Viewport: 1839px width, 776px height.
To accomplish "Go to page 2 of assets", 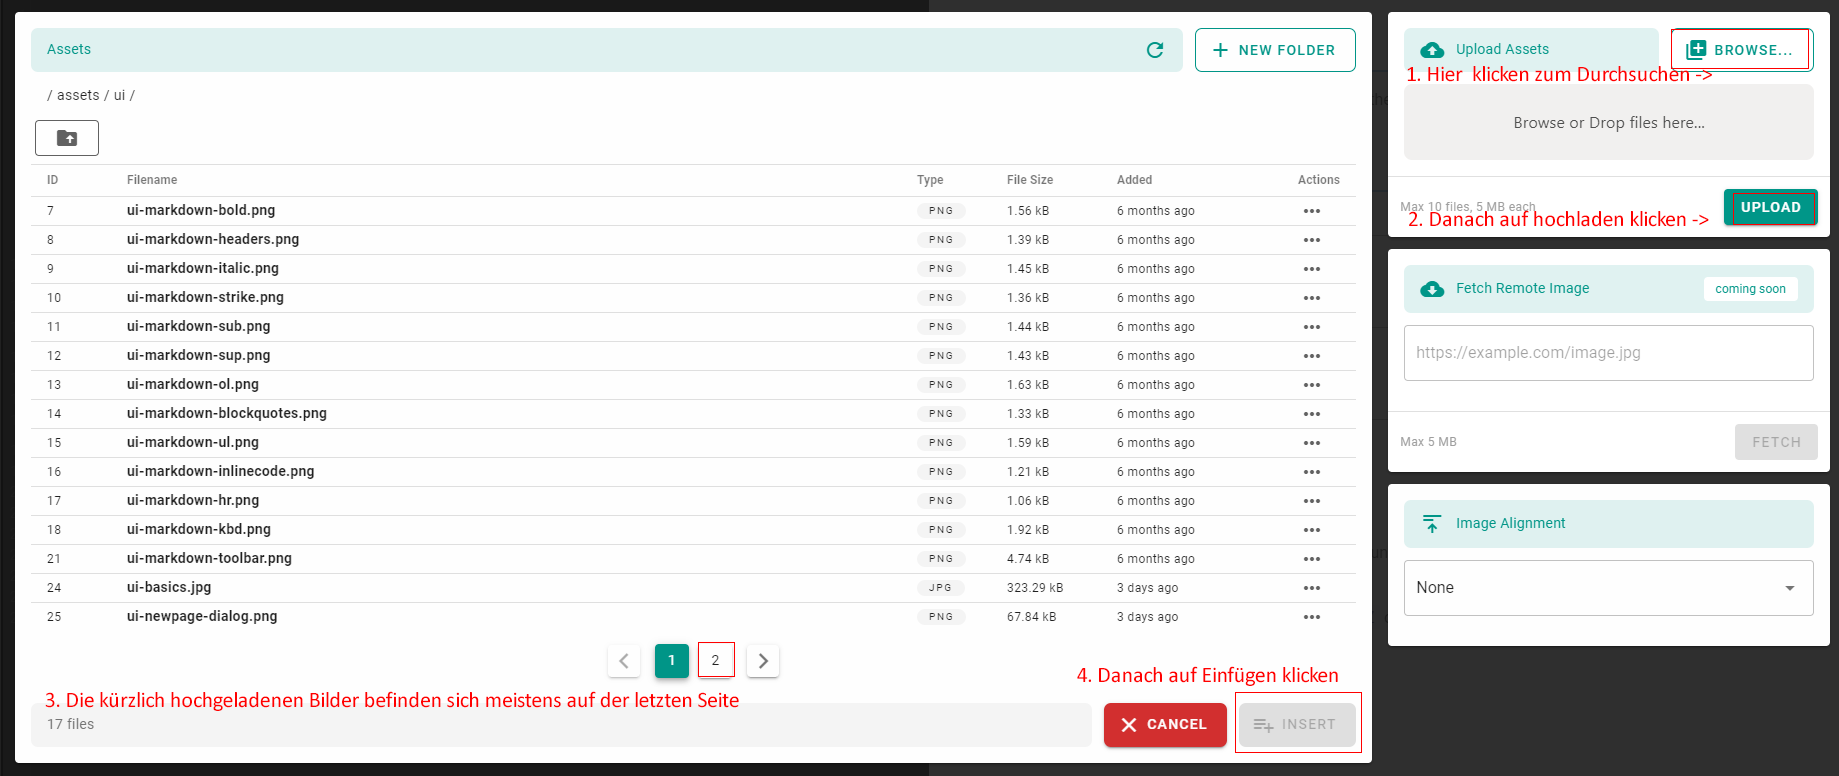I will (x=715, y=660).
